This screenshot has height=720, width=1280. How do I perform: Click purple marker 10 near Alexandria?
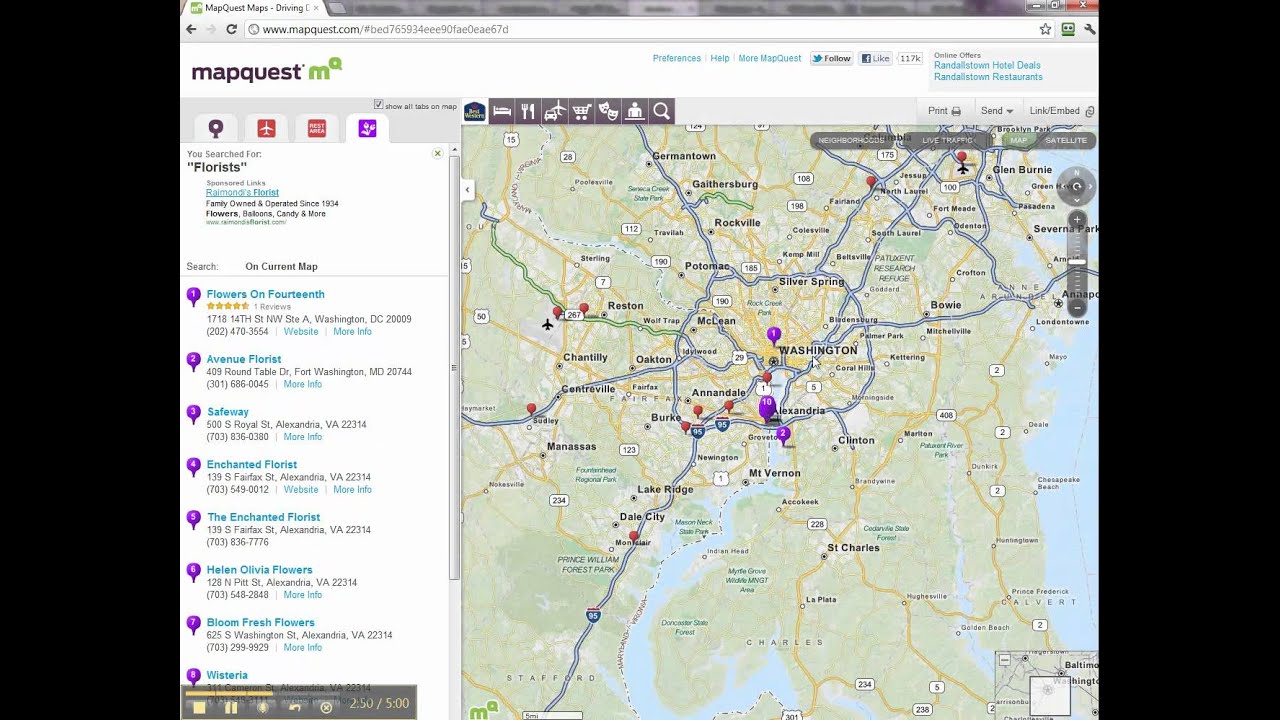pyautogui.click(x=767, y=405)
